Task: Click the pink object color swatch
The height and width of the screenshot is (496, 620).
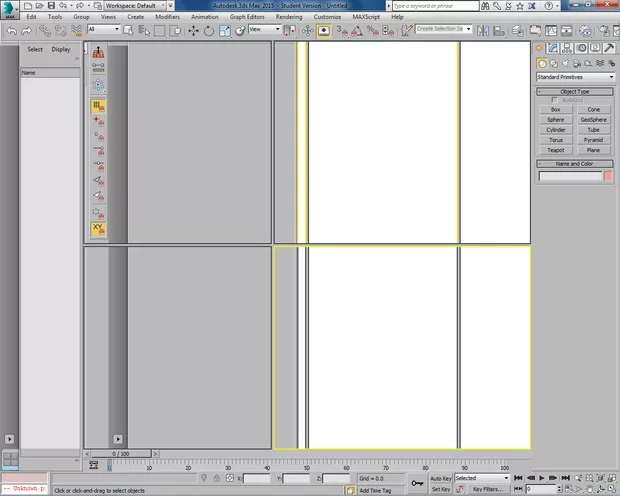Action: 608,176
